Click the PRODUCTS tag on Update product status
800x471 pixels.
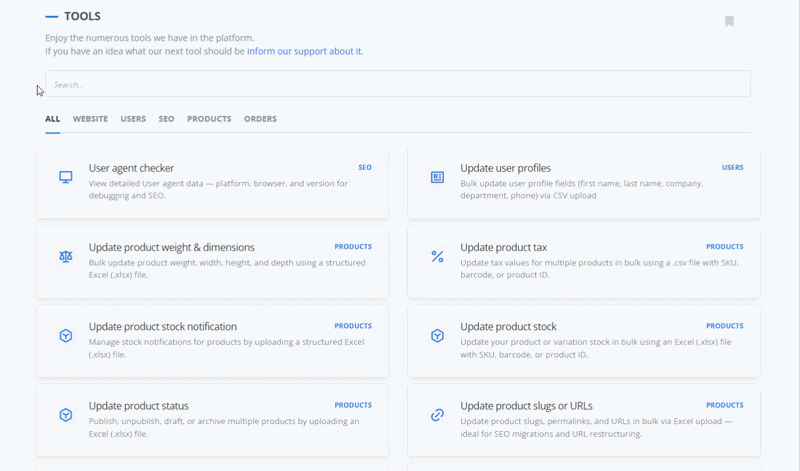pyautogui.click(x=353, y=405)
